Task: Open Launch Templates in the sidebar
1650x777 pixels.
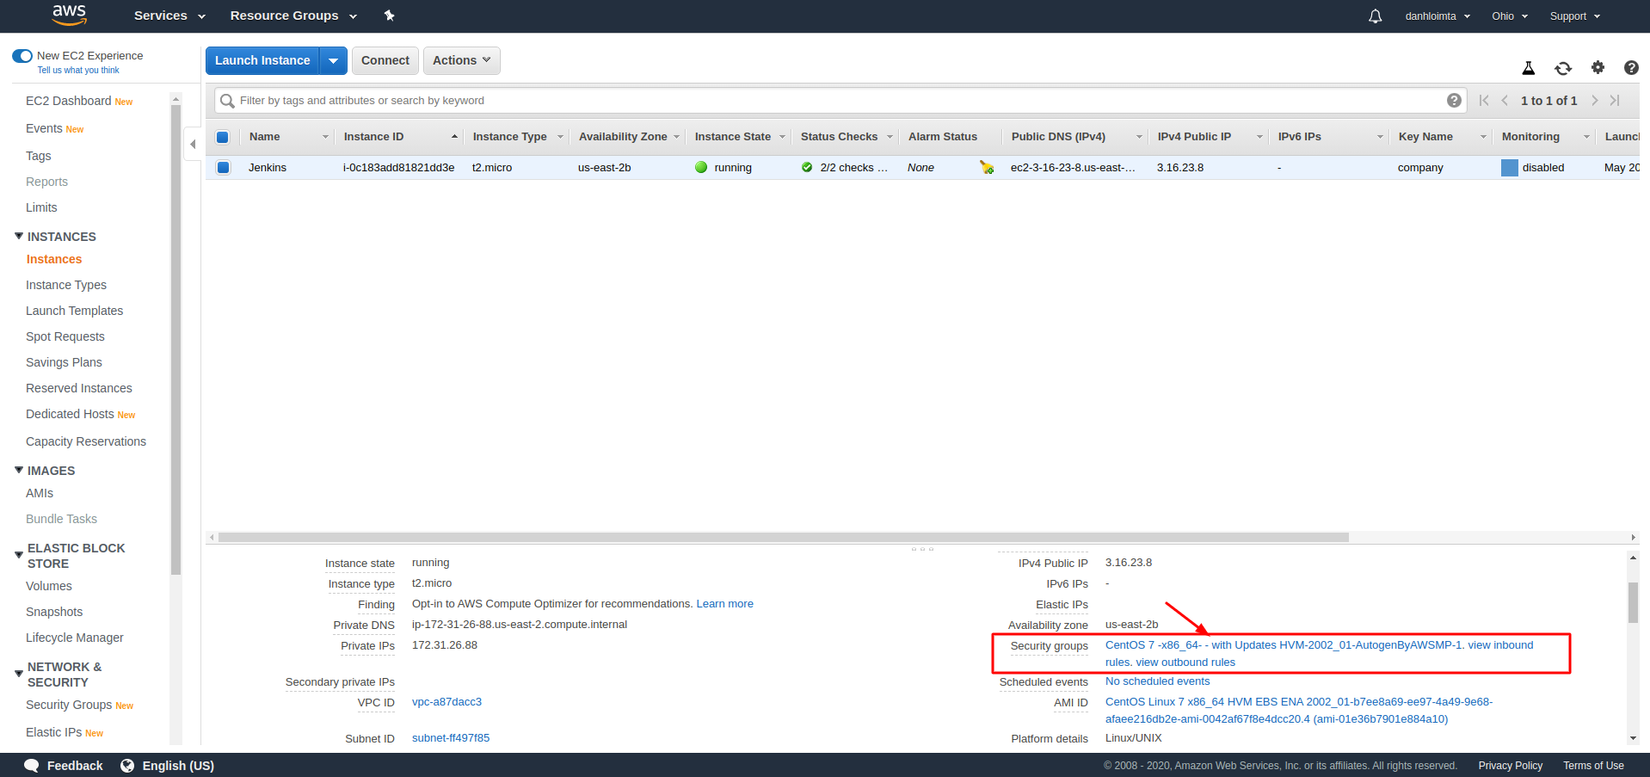Action: (74, 311)
